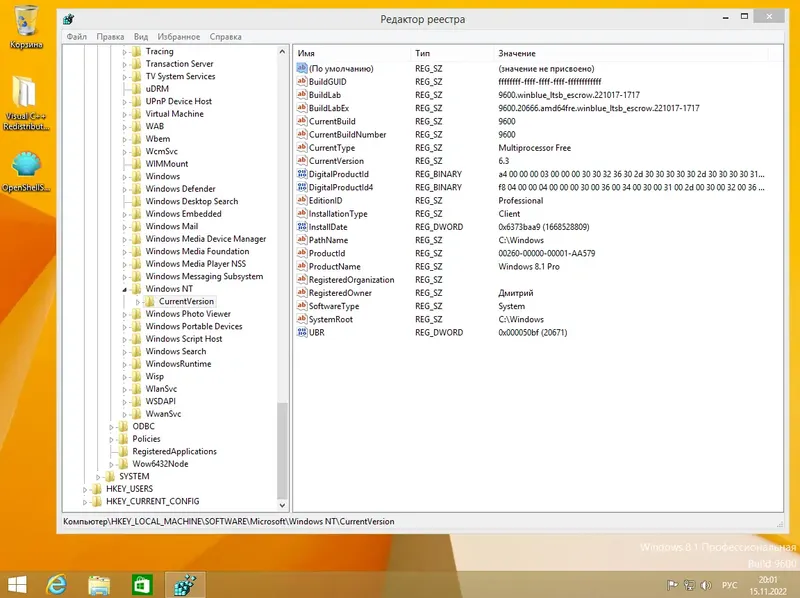The height and width of the screenshot is (598, 800).
Task: Click the tree pane scroll-up arrow
Action: click(x=282, y=52)
